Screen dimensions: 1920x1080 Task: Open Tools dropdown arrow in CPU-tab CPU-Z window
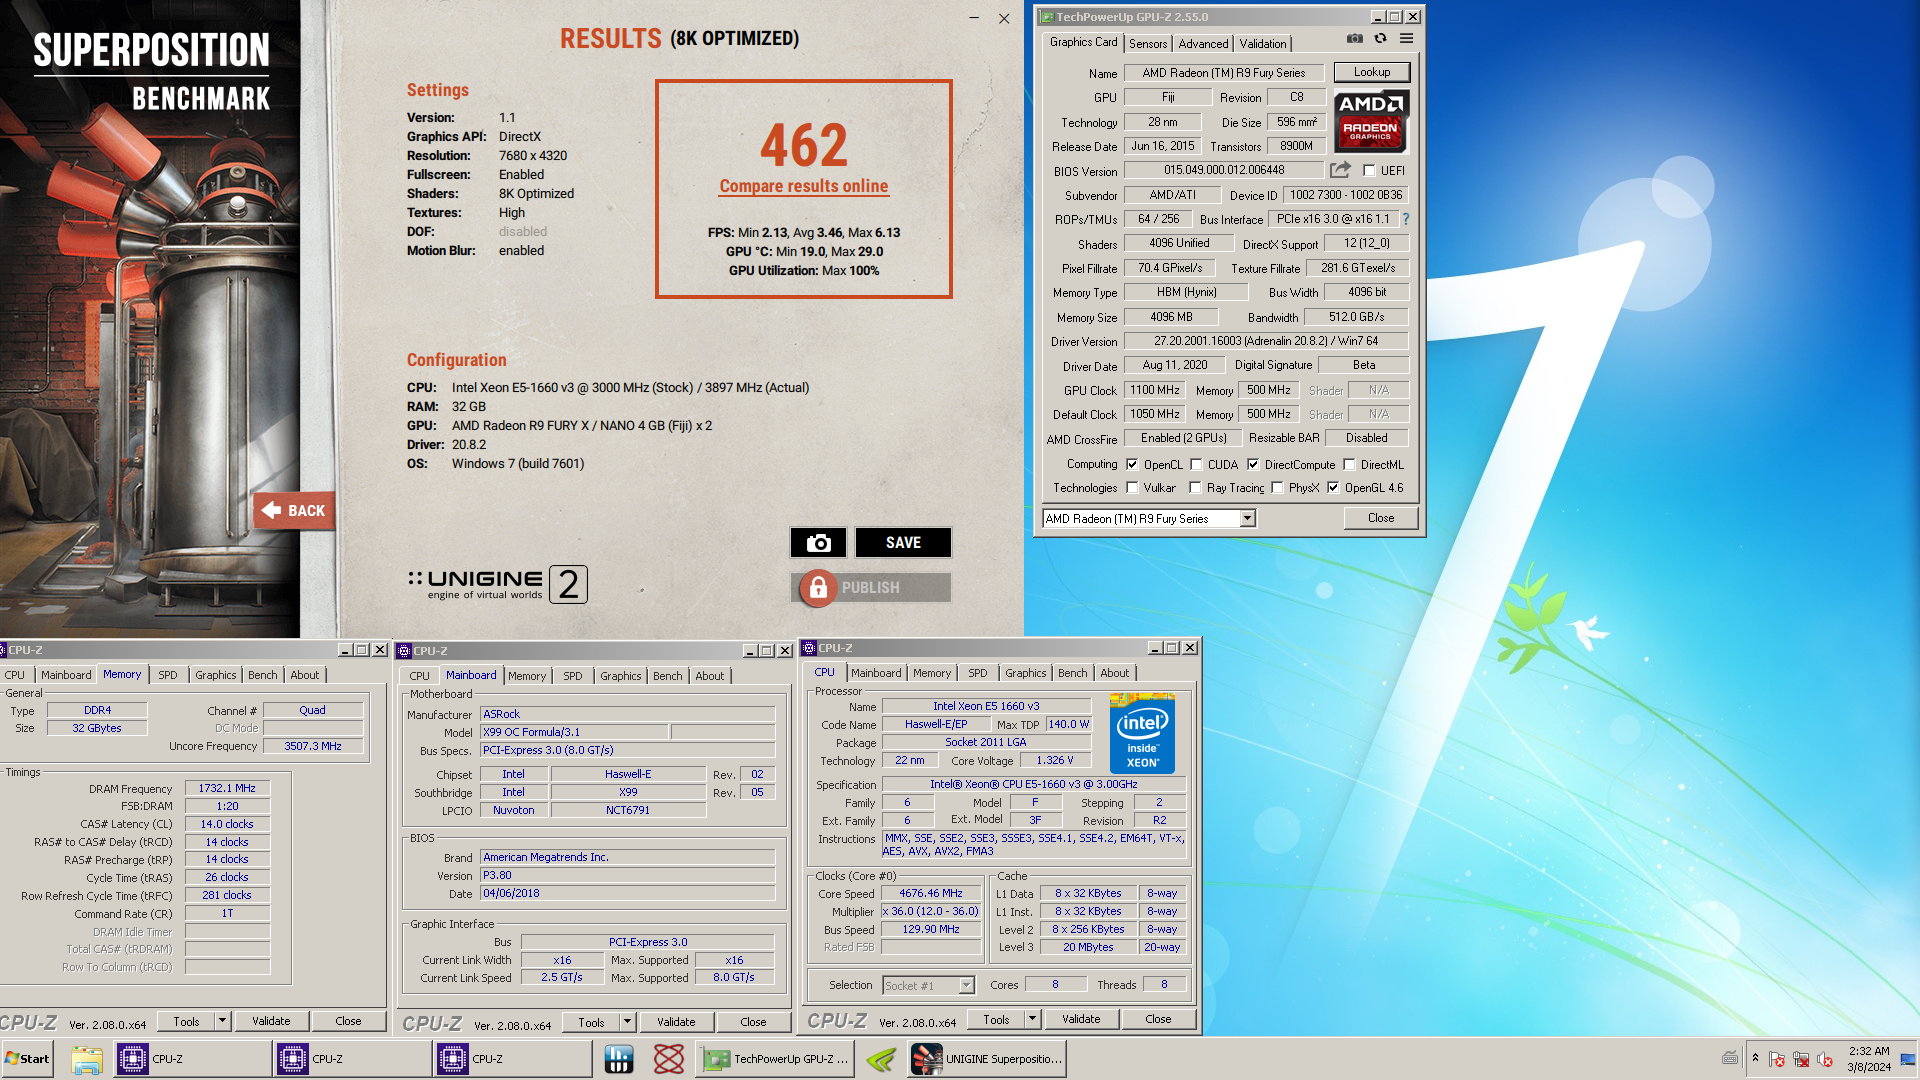click(x=1032, y=1019)
